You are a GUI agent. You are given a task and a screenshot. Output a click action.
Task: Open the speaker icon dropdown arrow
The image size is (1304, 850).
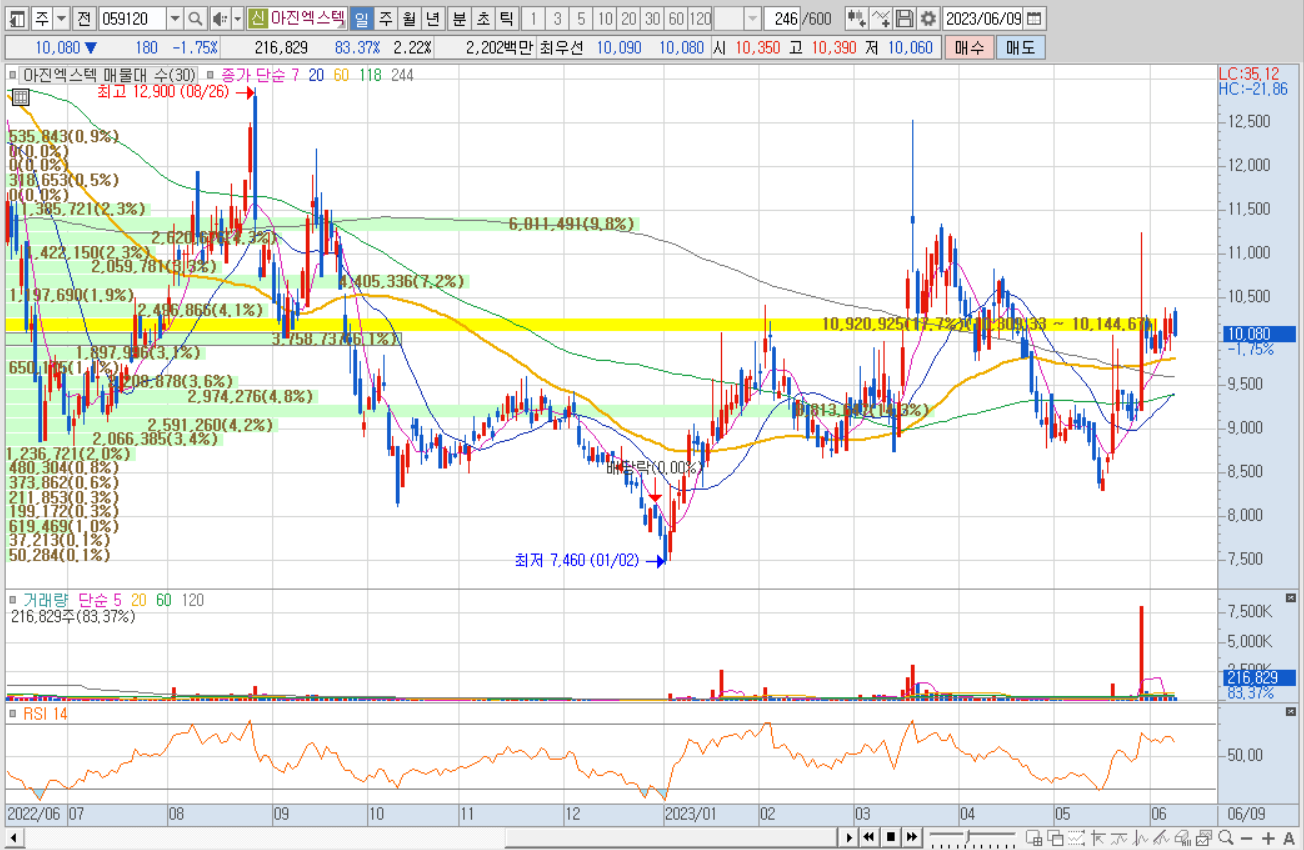click(x=236, y=18)
